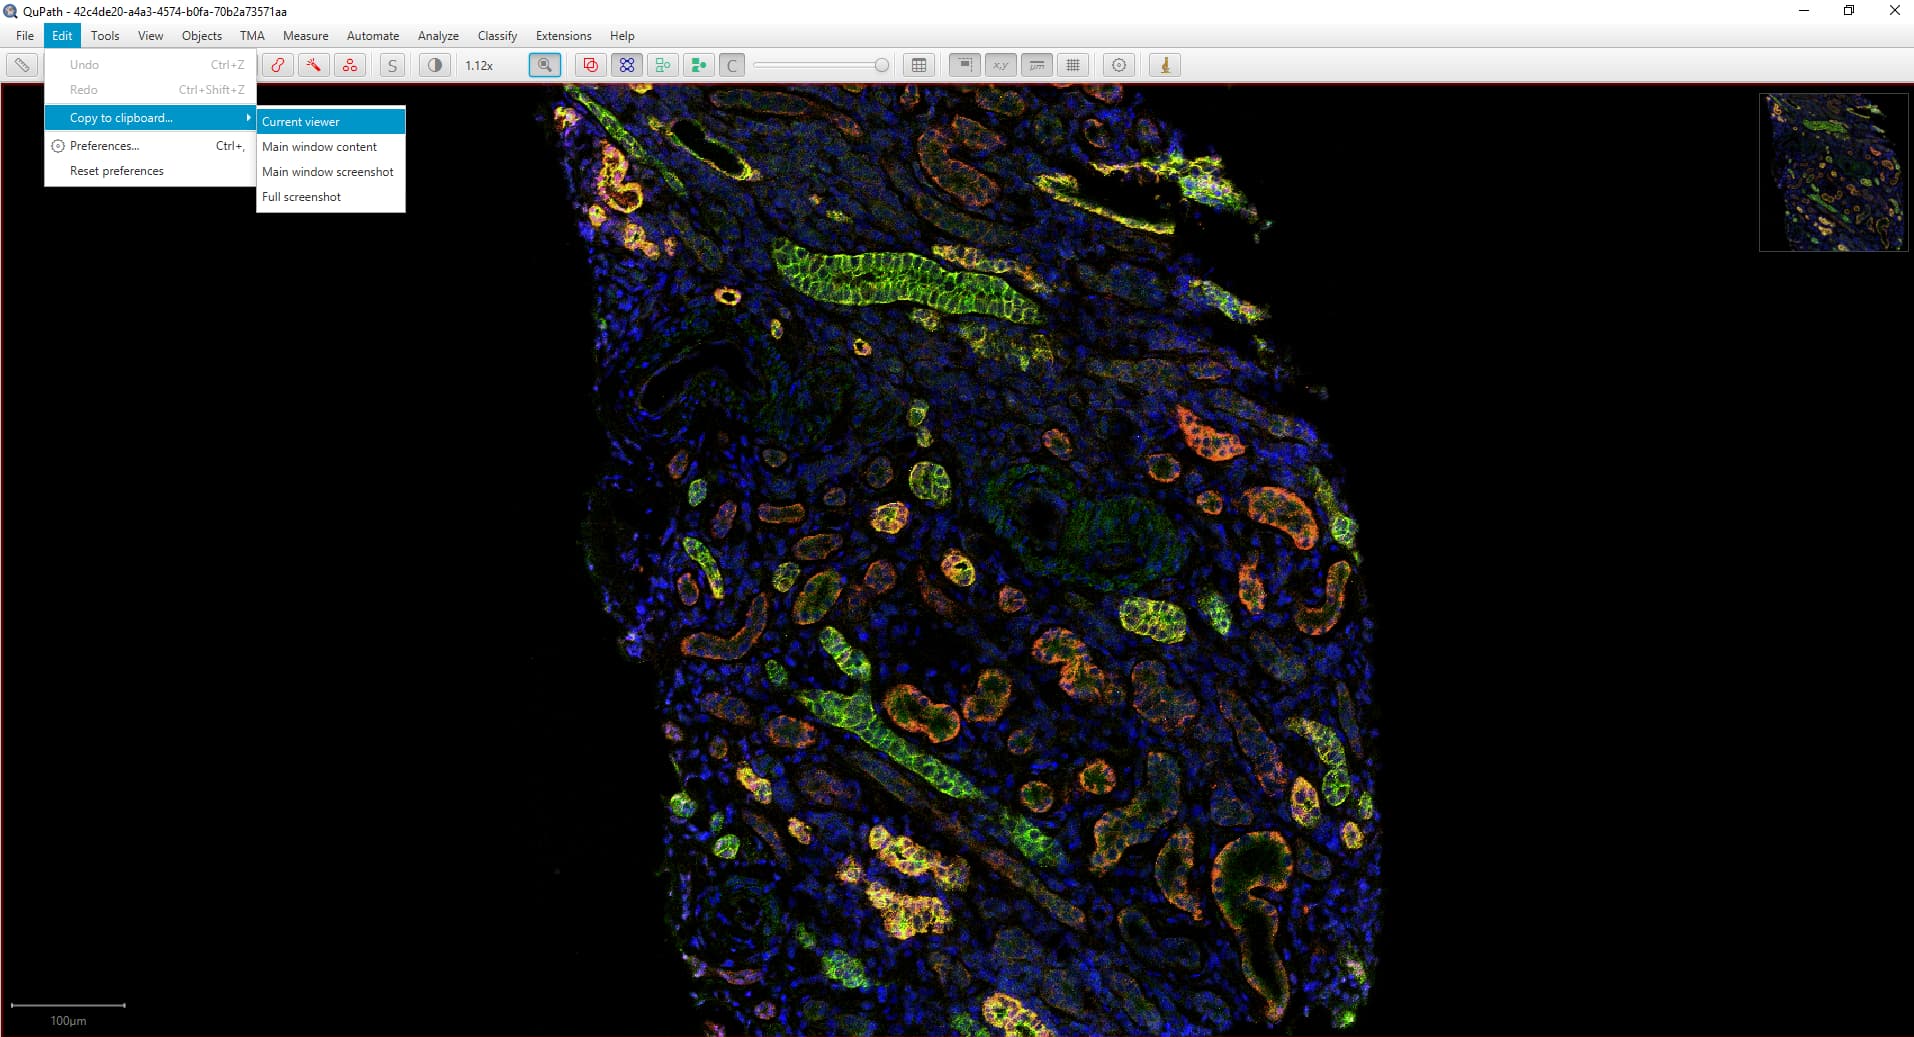1914x1037 pixels.
Task: Open the TMA menu
Action: (x=251, y=35)
